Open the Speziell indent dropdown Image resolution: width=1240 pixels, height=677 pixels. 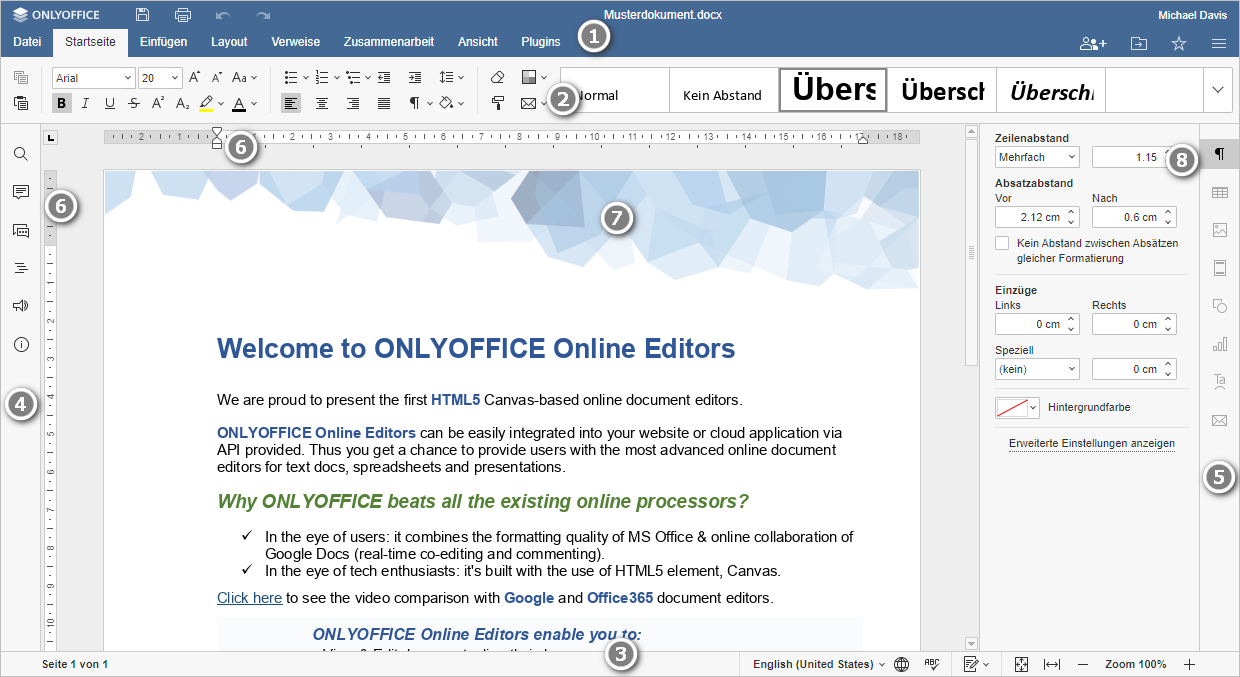1037,369
